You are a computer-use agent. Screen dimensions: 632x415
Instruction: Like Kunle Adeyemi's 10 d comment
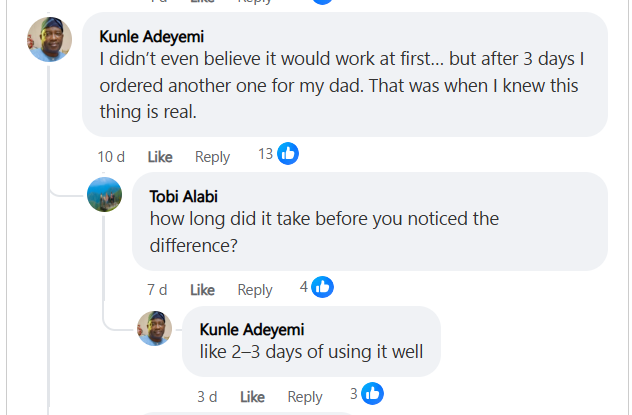click(160, 157)
